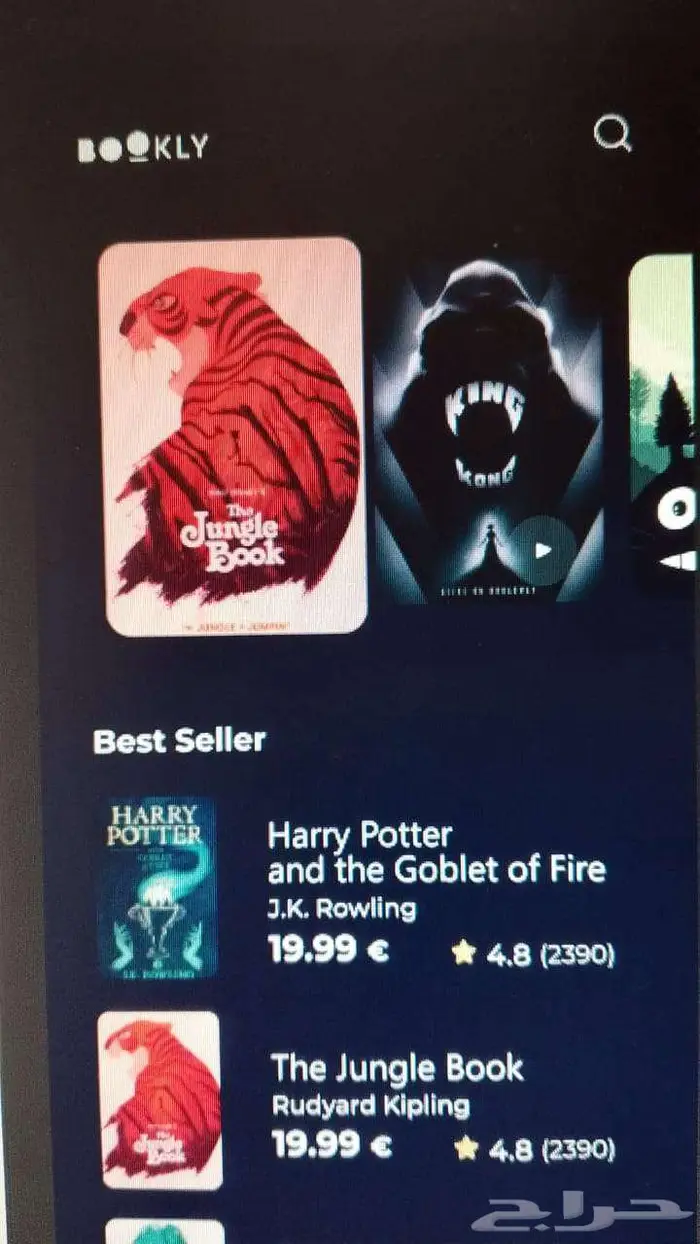Viewport: 700px width, 1244px height.
Task: Click the Harry Potter book cover thumbnail
Action: tap(158, 886)
